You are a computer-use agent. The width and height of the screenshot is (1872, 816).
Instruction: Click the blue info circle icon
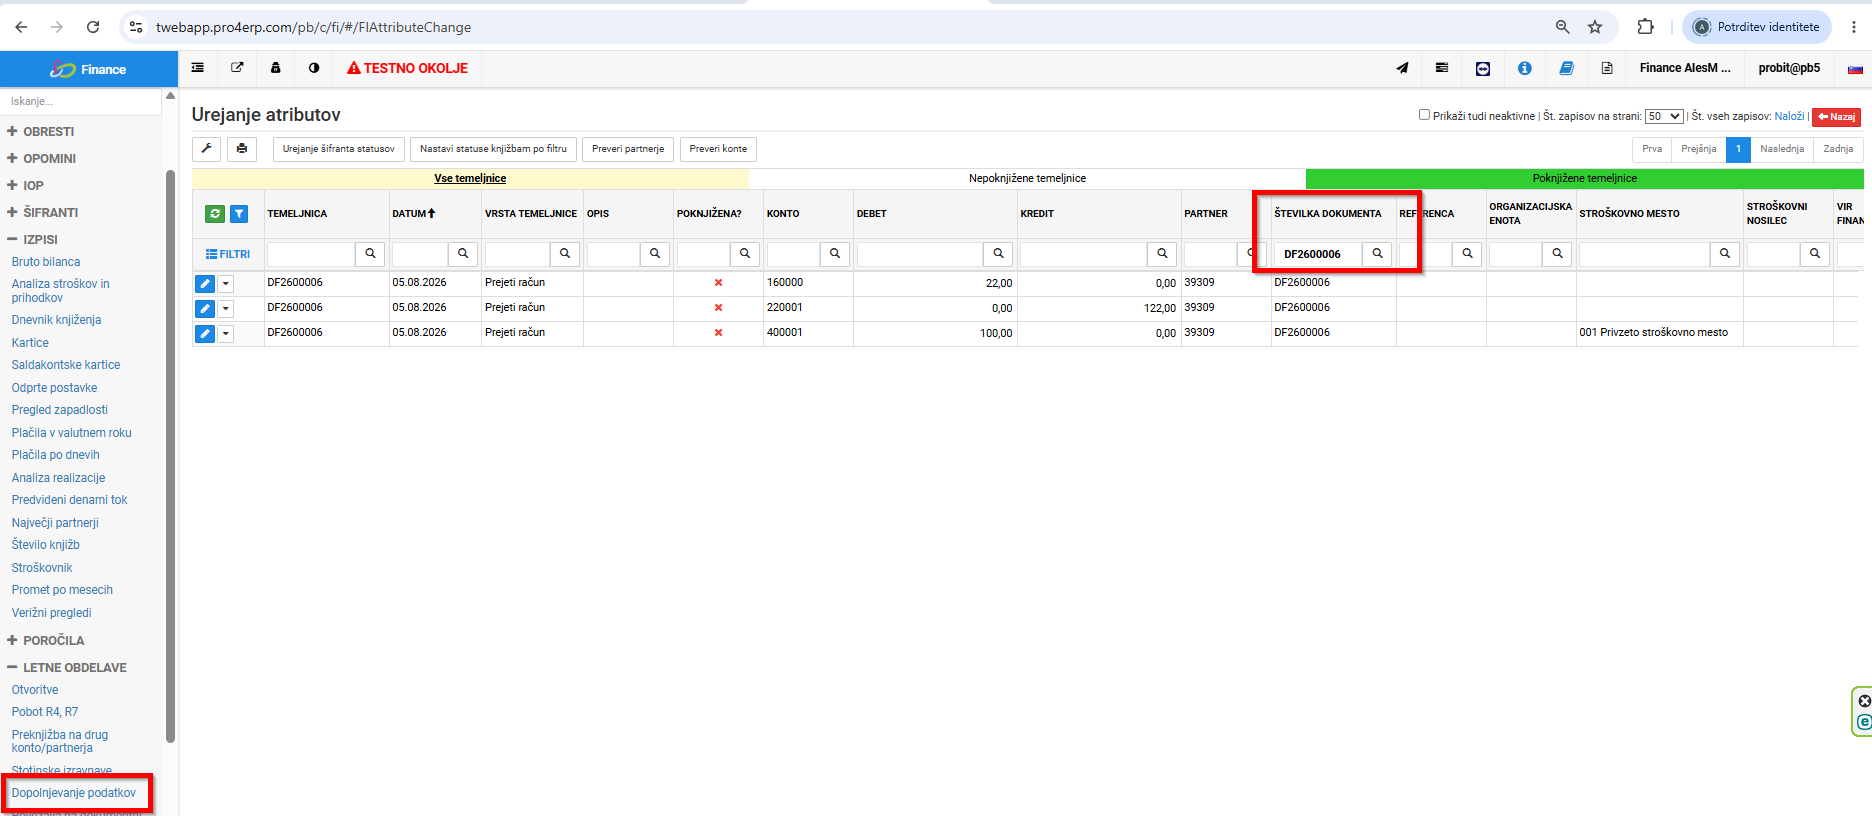(x=1524, y=68)
